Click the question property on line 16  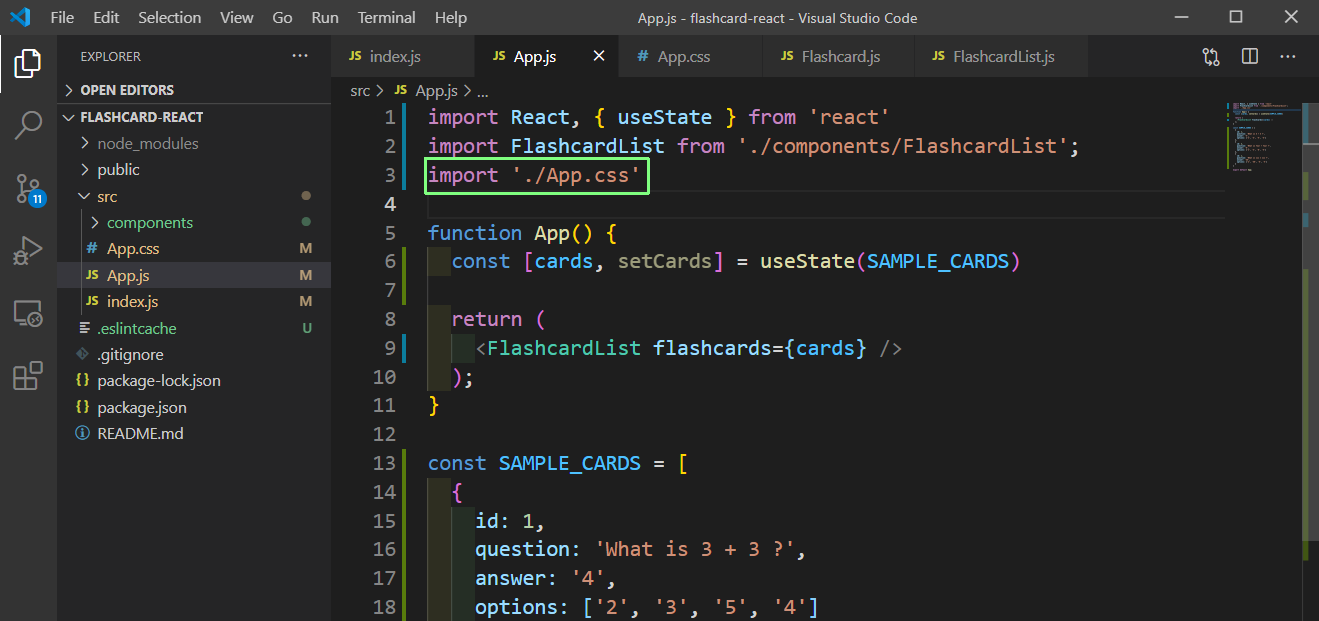coord(522,550)
